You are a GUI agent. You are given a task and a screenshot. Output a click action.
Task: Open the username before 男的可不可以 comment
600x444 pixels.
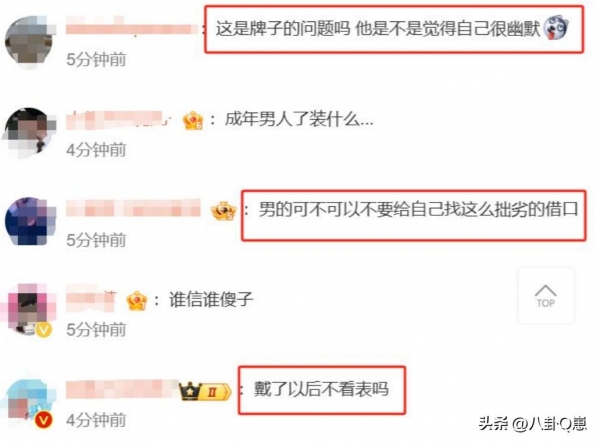133,209
